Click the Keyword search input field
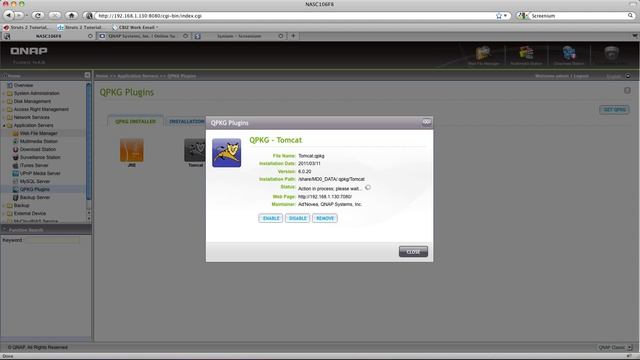The image size is (640, 360). 51,240
